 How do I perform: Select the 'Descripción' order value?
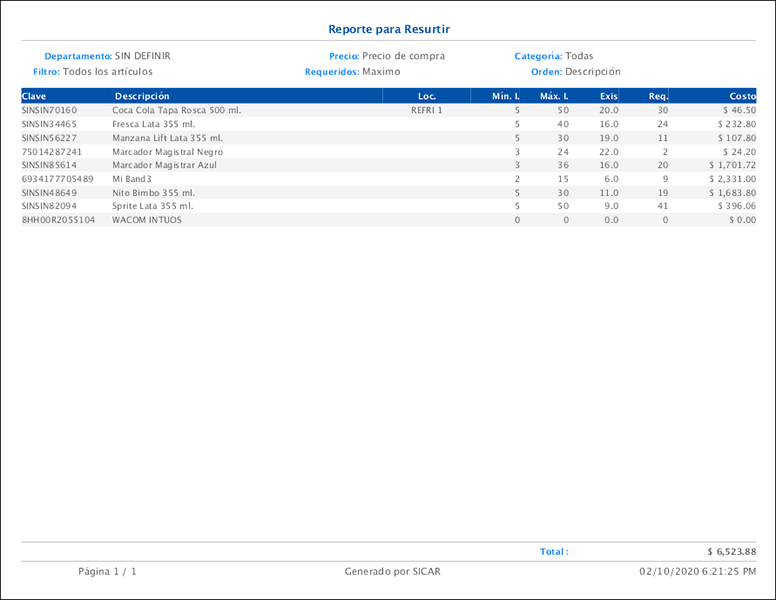tap(593, 72)
